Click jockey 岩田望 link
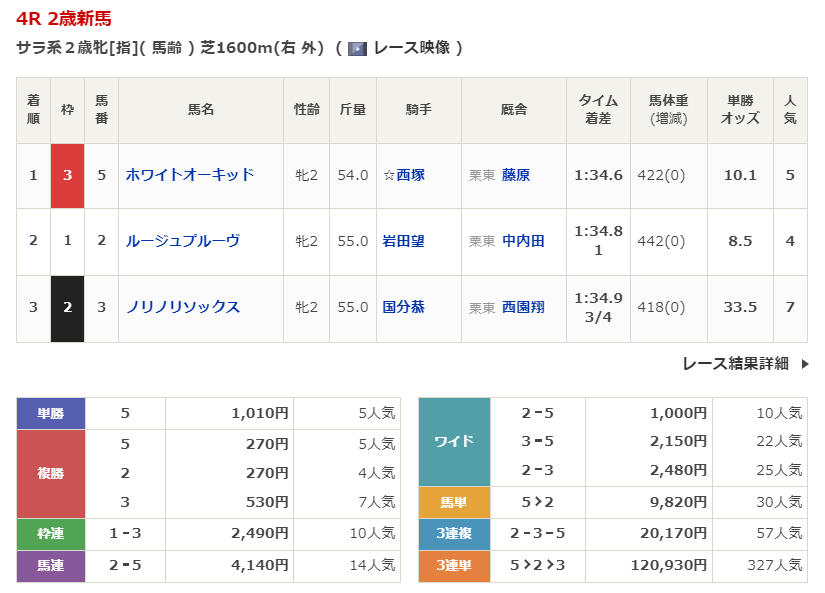Screen dimensions: 825x593 (403, 241)
